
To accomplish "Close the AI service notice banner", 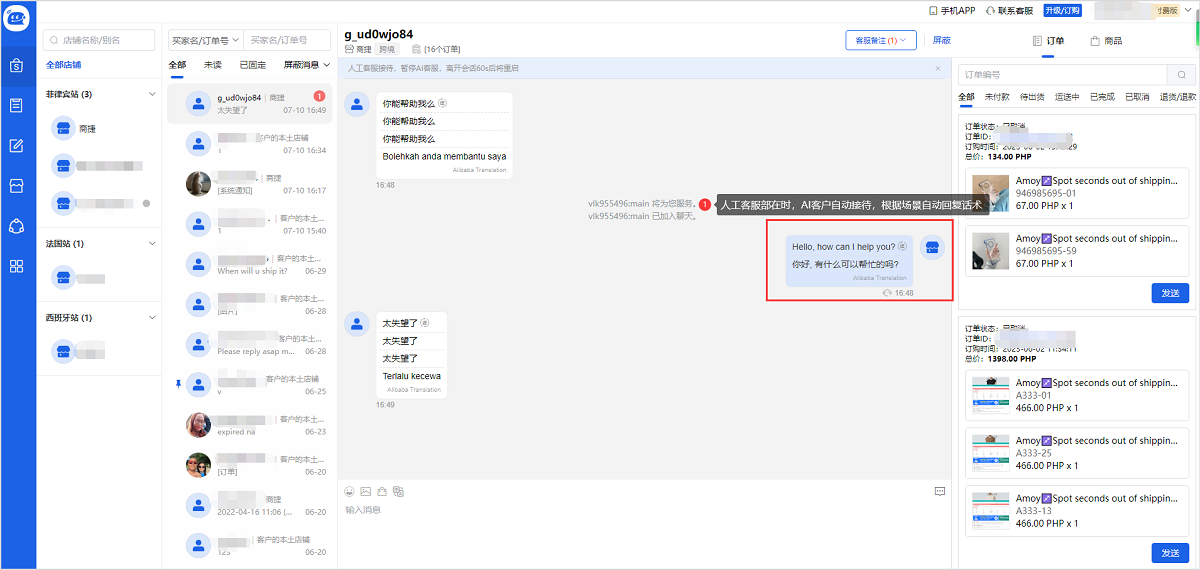I will 938,69.
